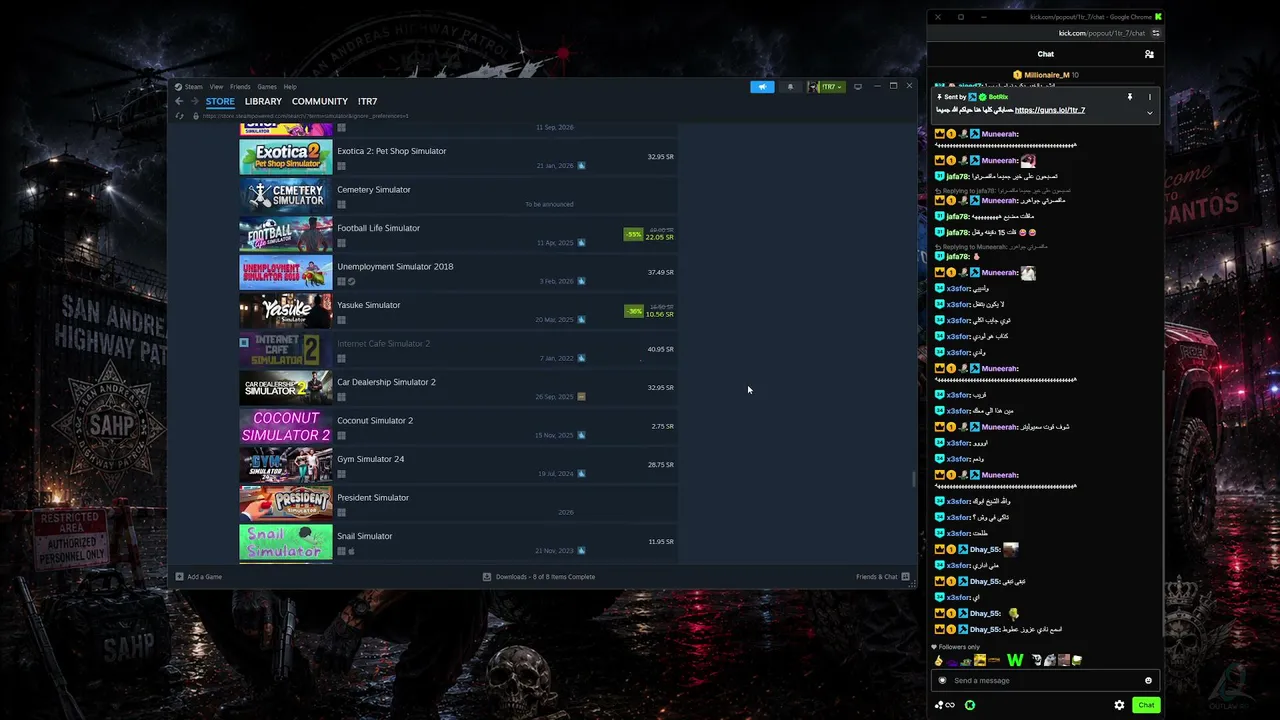Open the pinned message options menu

1150,97
